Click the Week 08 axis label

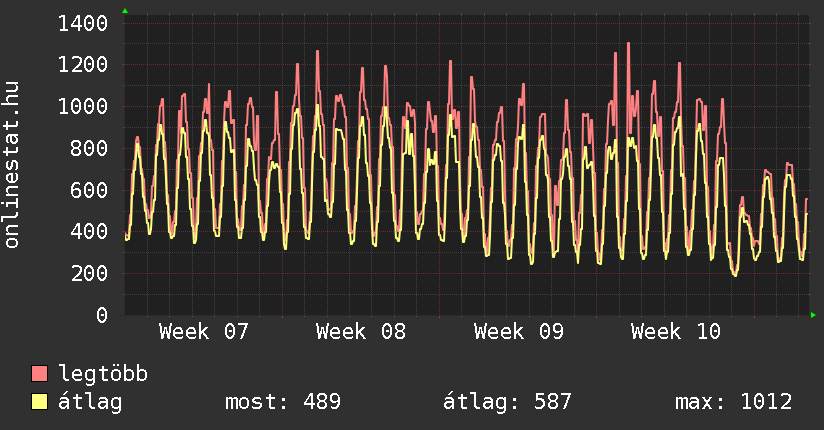click(361, 332)
